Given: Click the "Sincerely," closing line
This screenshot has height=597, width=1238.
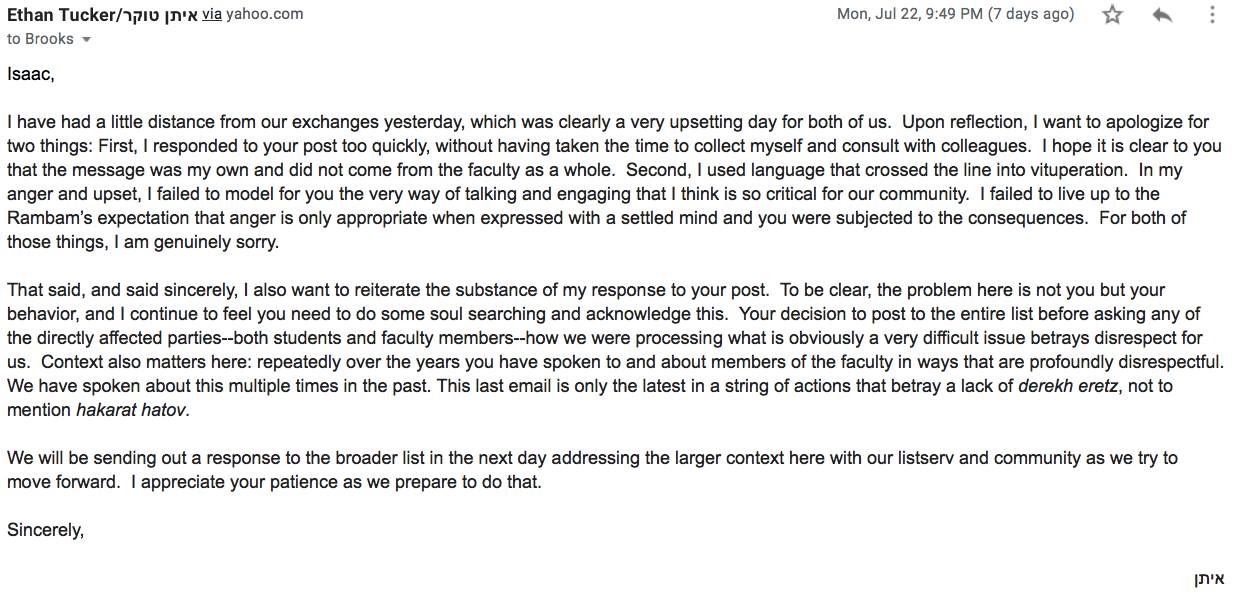Looking at the screenshot, I should 45,530.
